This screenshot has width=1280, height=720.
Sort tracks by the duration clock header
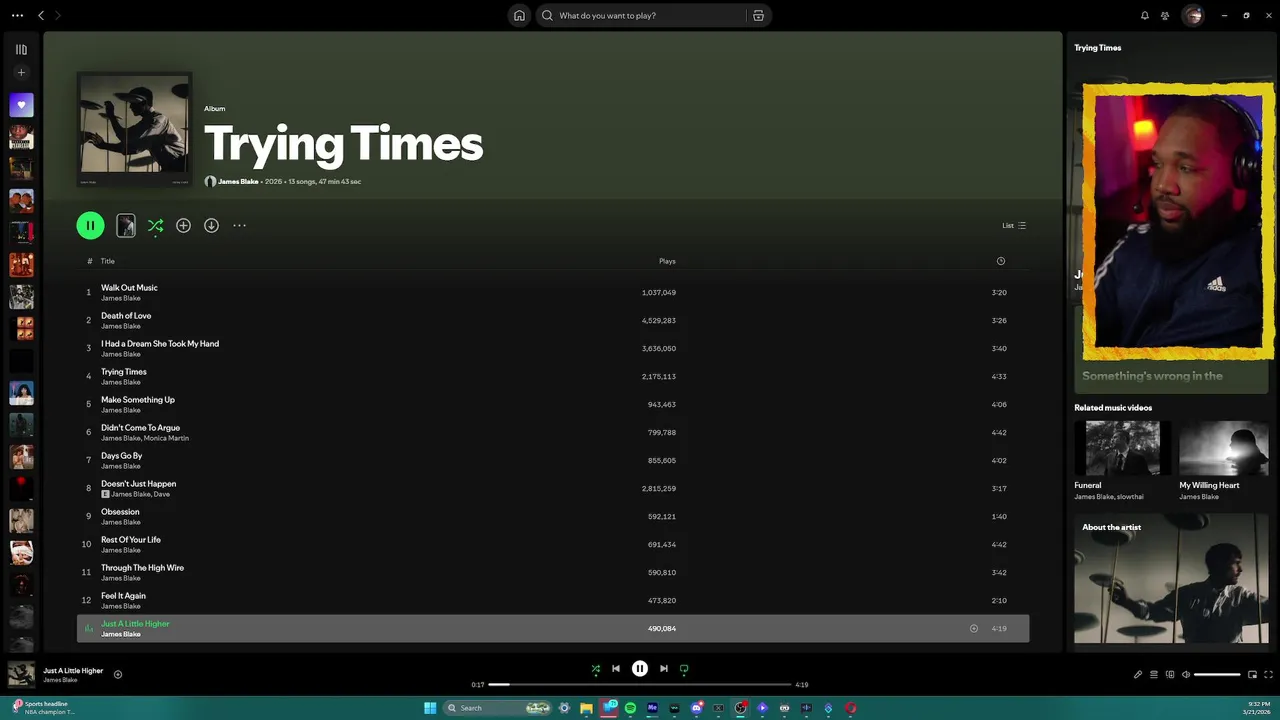coord(1000,261)
